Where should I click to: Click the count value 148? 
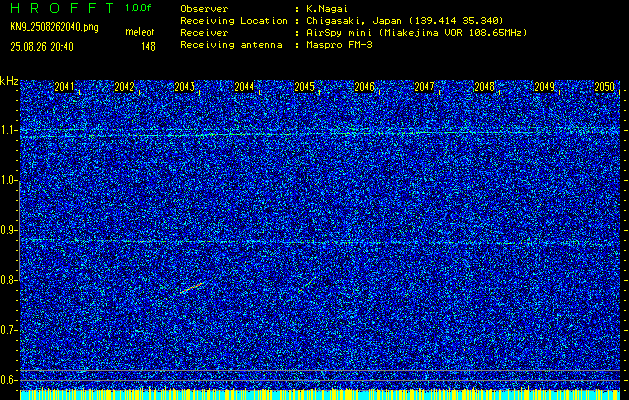pyautogui.click(x=148, y=47)
